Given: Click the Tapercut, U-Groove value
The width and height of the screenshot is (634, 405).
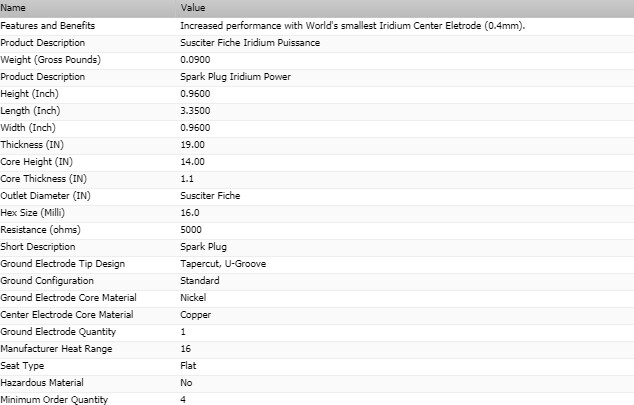Looking at the screenshot, I should click(223, 264).
